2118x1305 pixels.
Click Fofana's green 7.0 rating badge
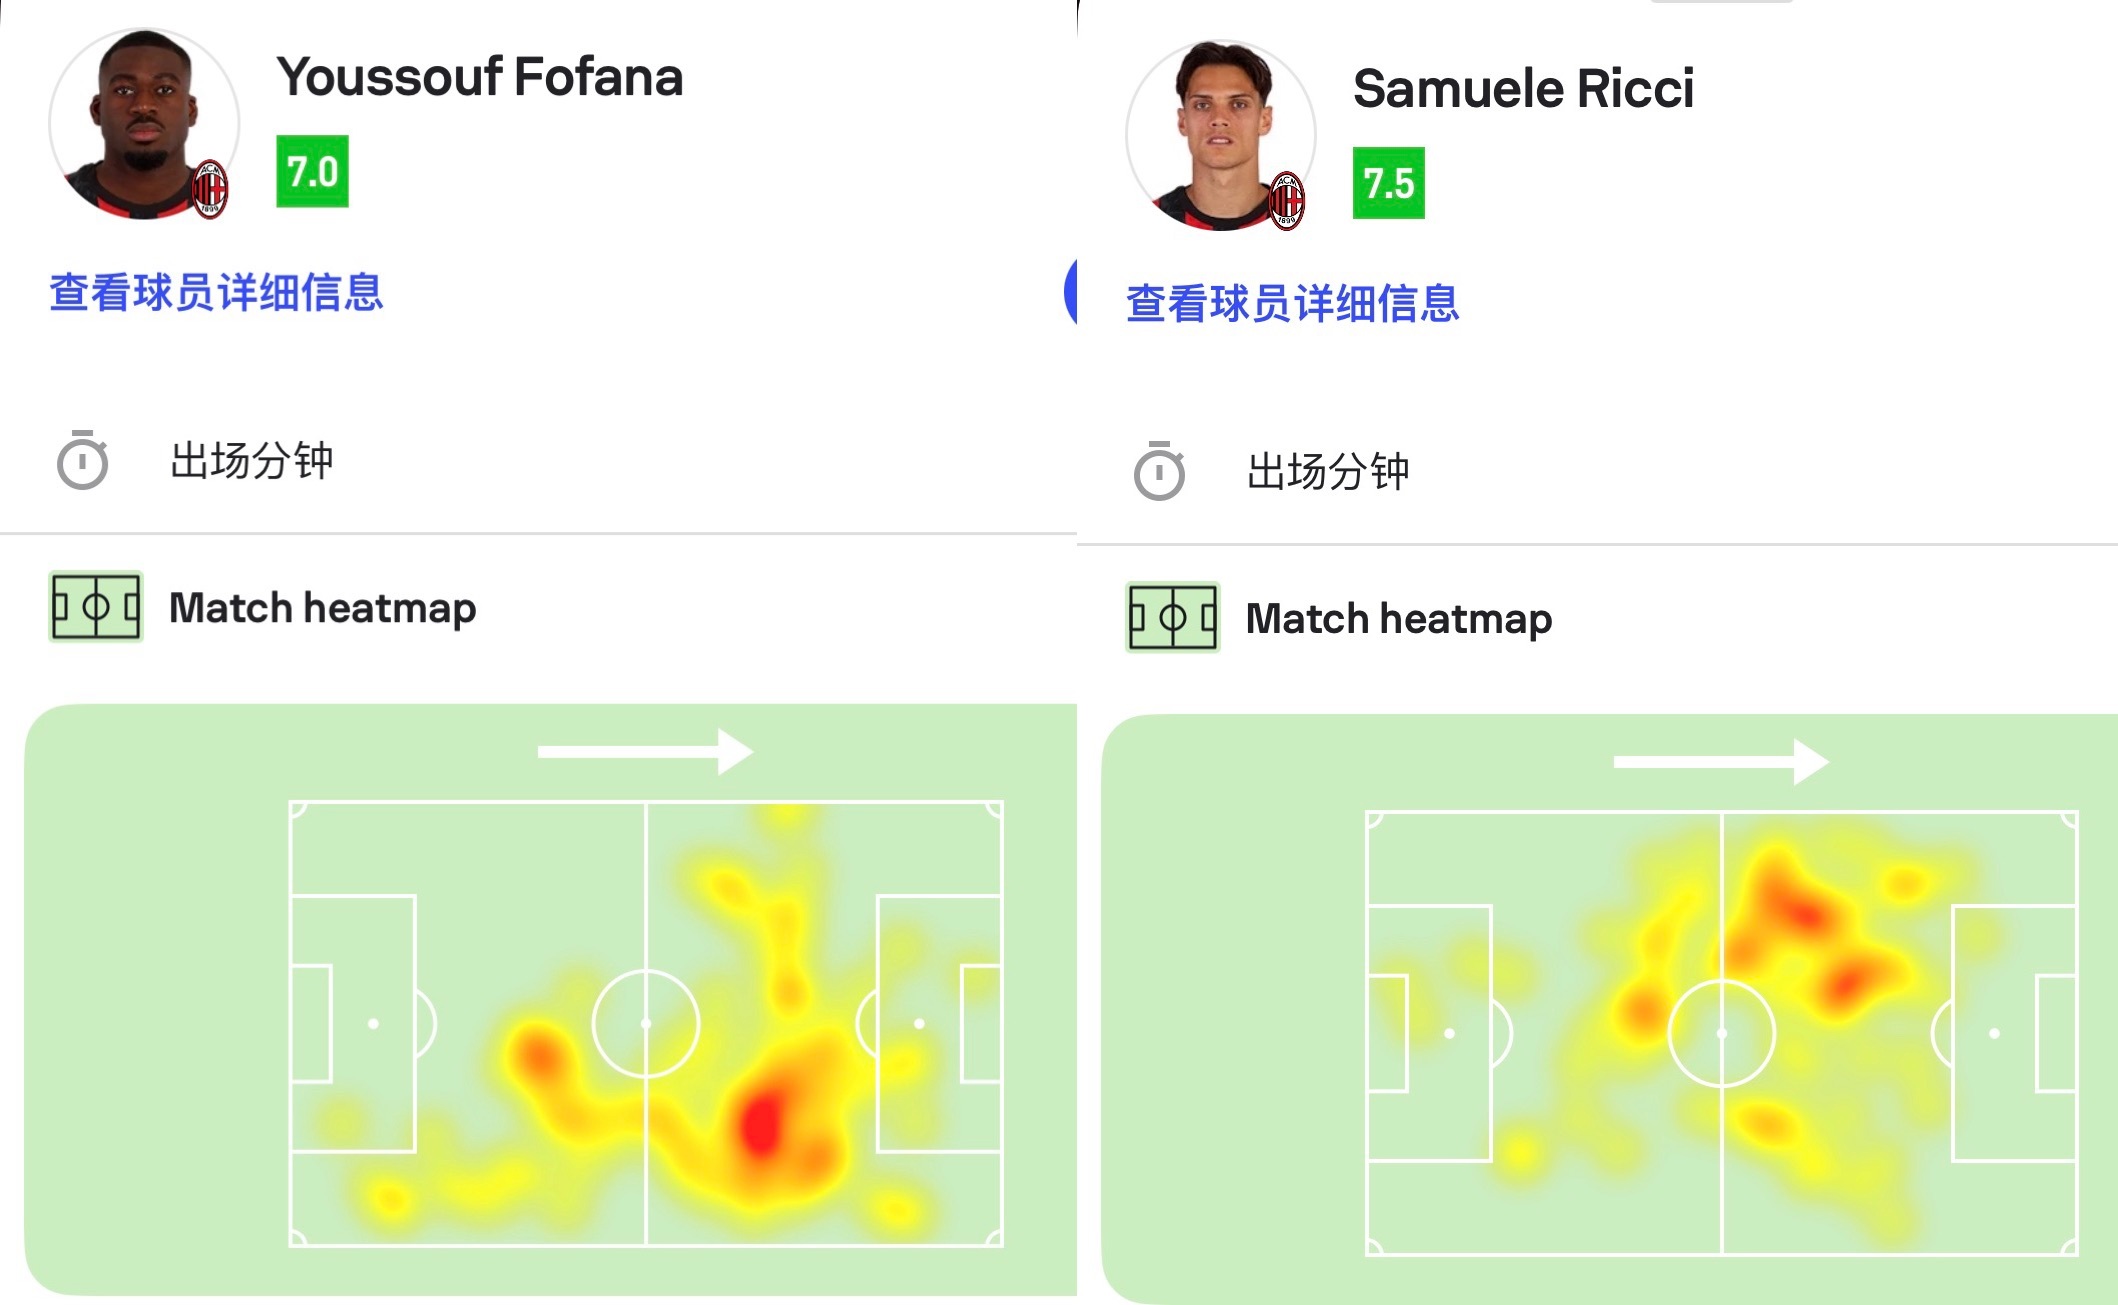313,172
